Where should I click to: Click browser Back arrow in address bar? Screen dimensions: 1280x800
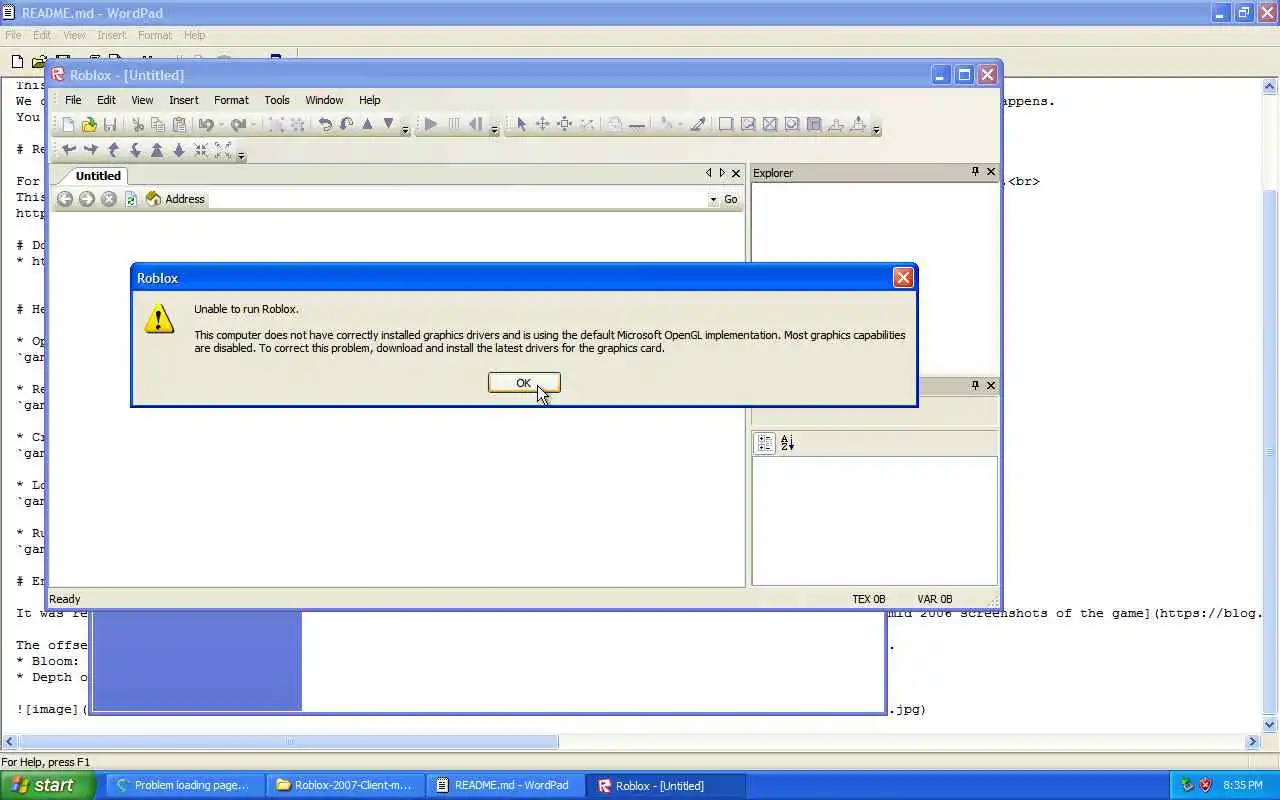coord(65,199)
